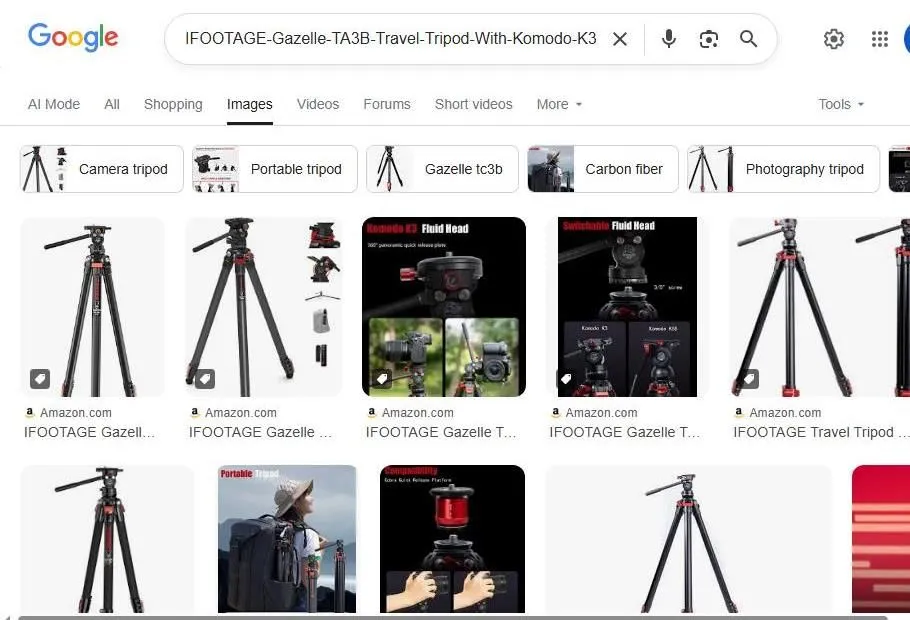
Task: Open Google Lens image search
Action: (x=709, y=39)
